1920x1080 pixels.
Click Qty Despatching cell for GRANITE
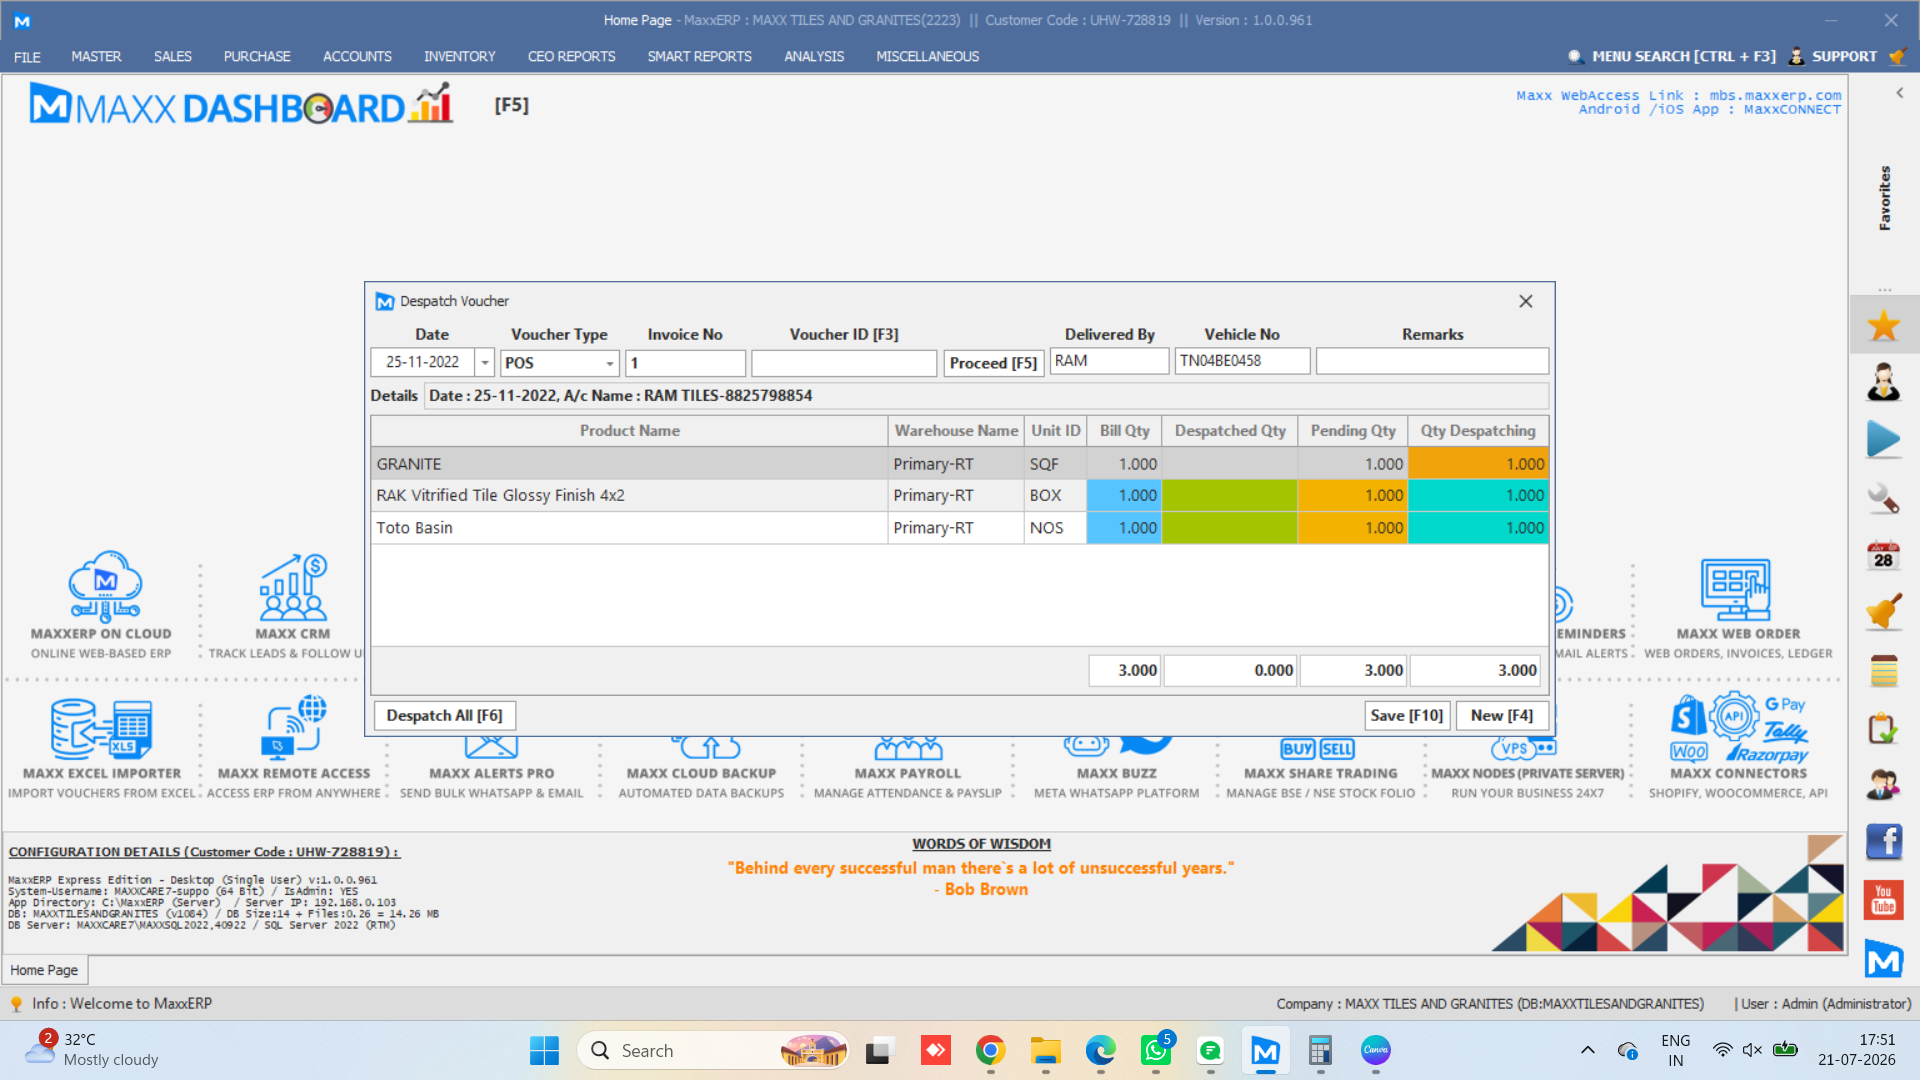(x=1478, y=464)
